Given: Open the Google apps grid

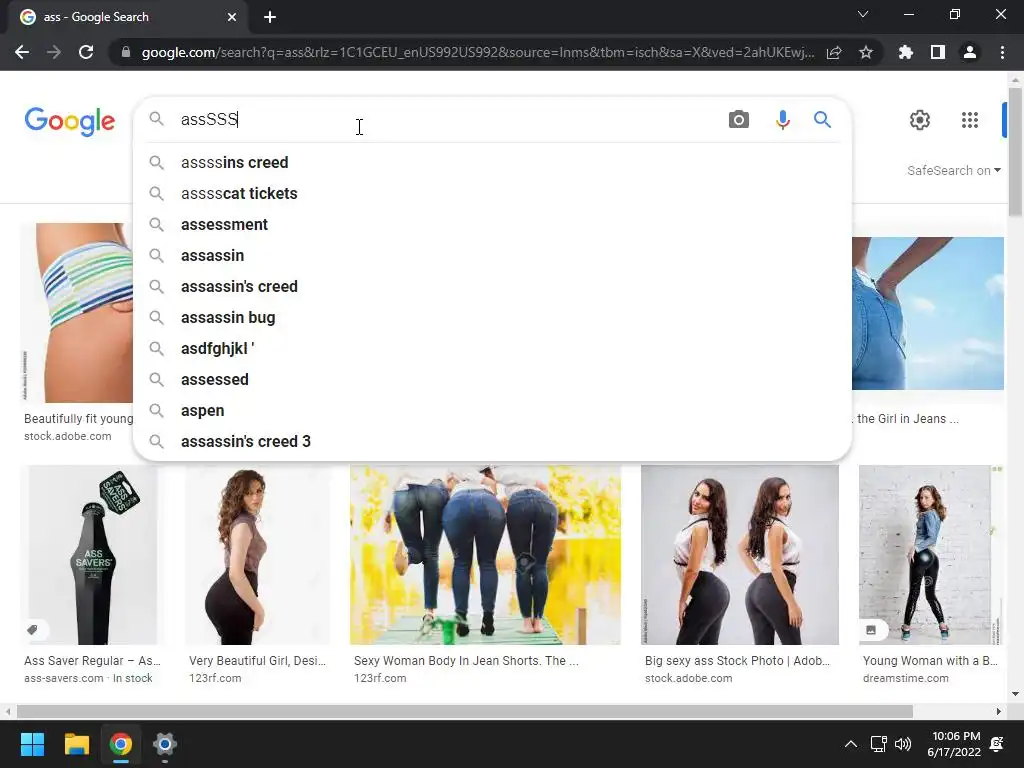Looking at the screenshot, I should tap(970, 120).
